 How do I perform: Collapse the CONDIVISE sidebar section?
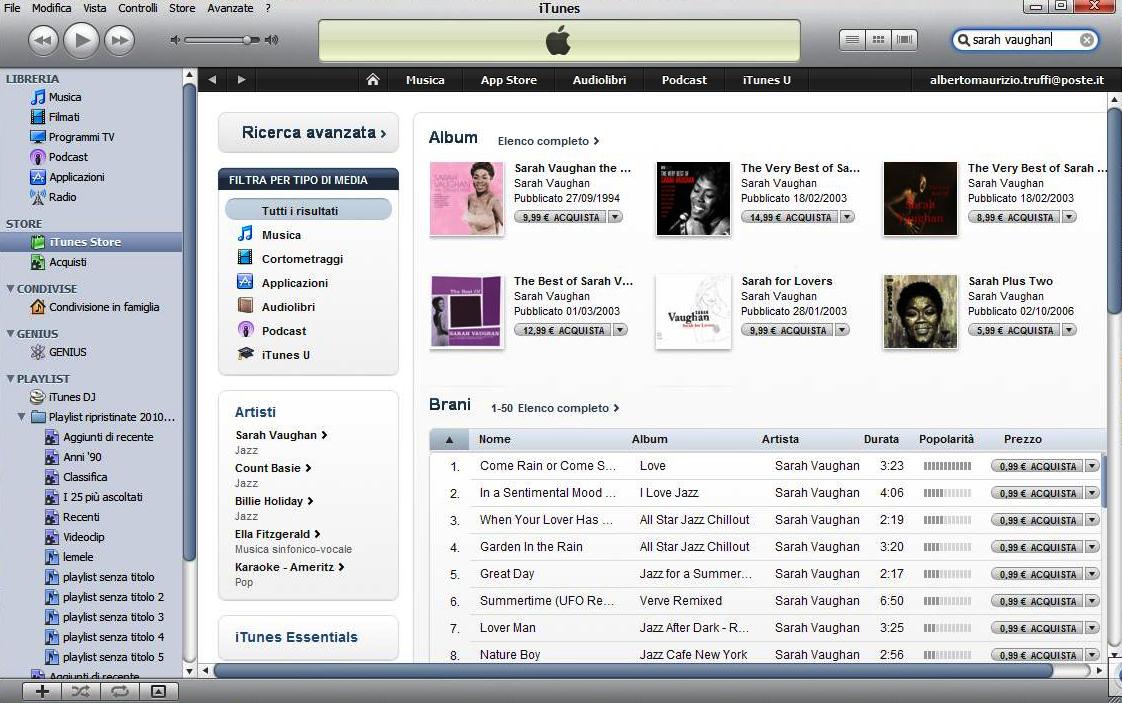coord(10,289)
